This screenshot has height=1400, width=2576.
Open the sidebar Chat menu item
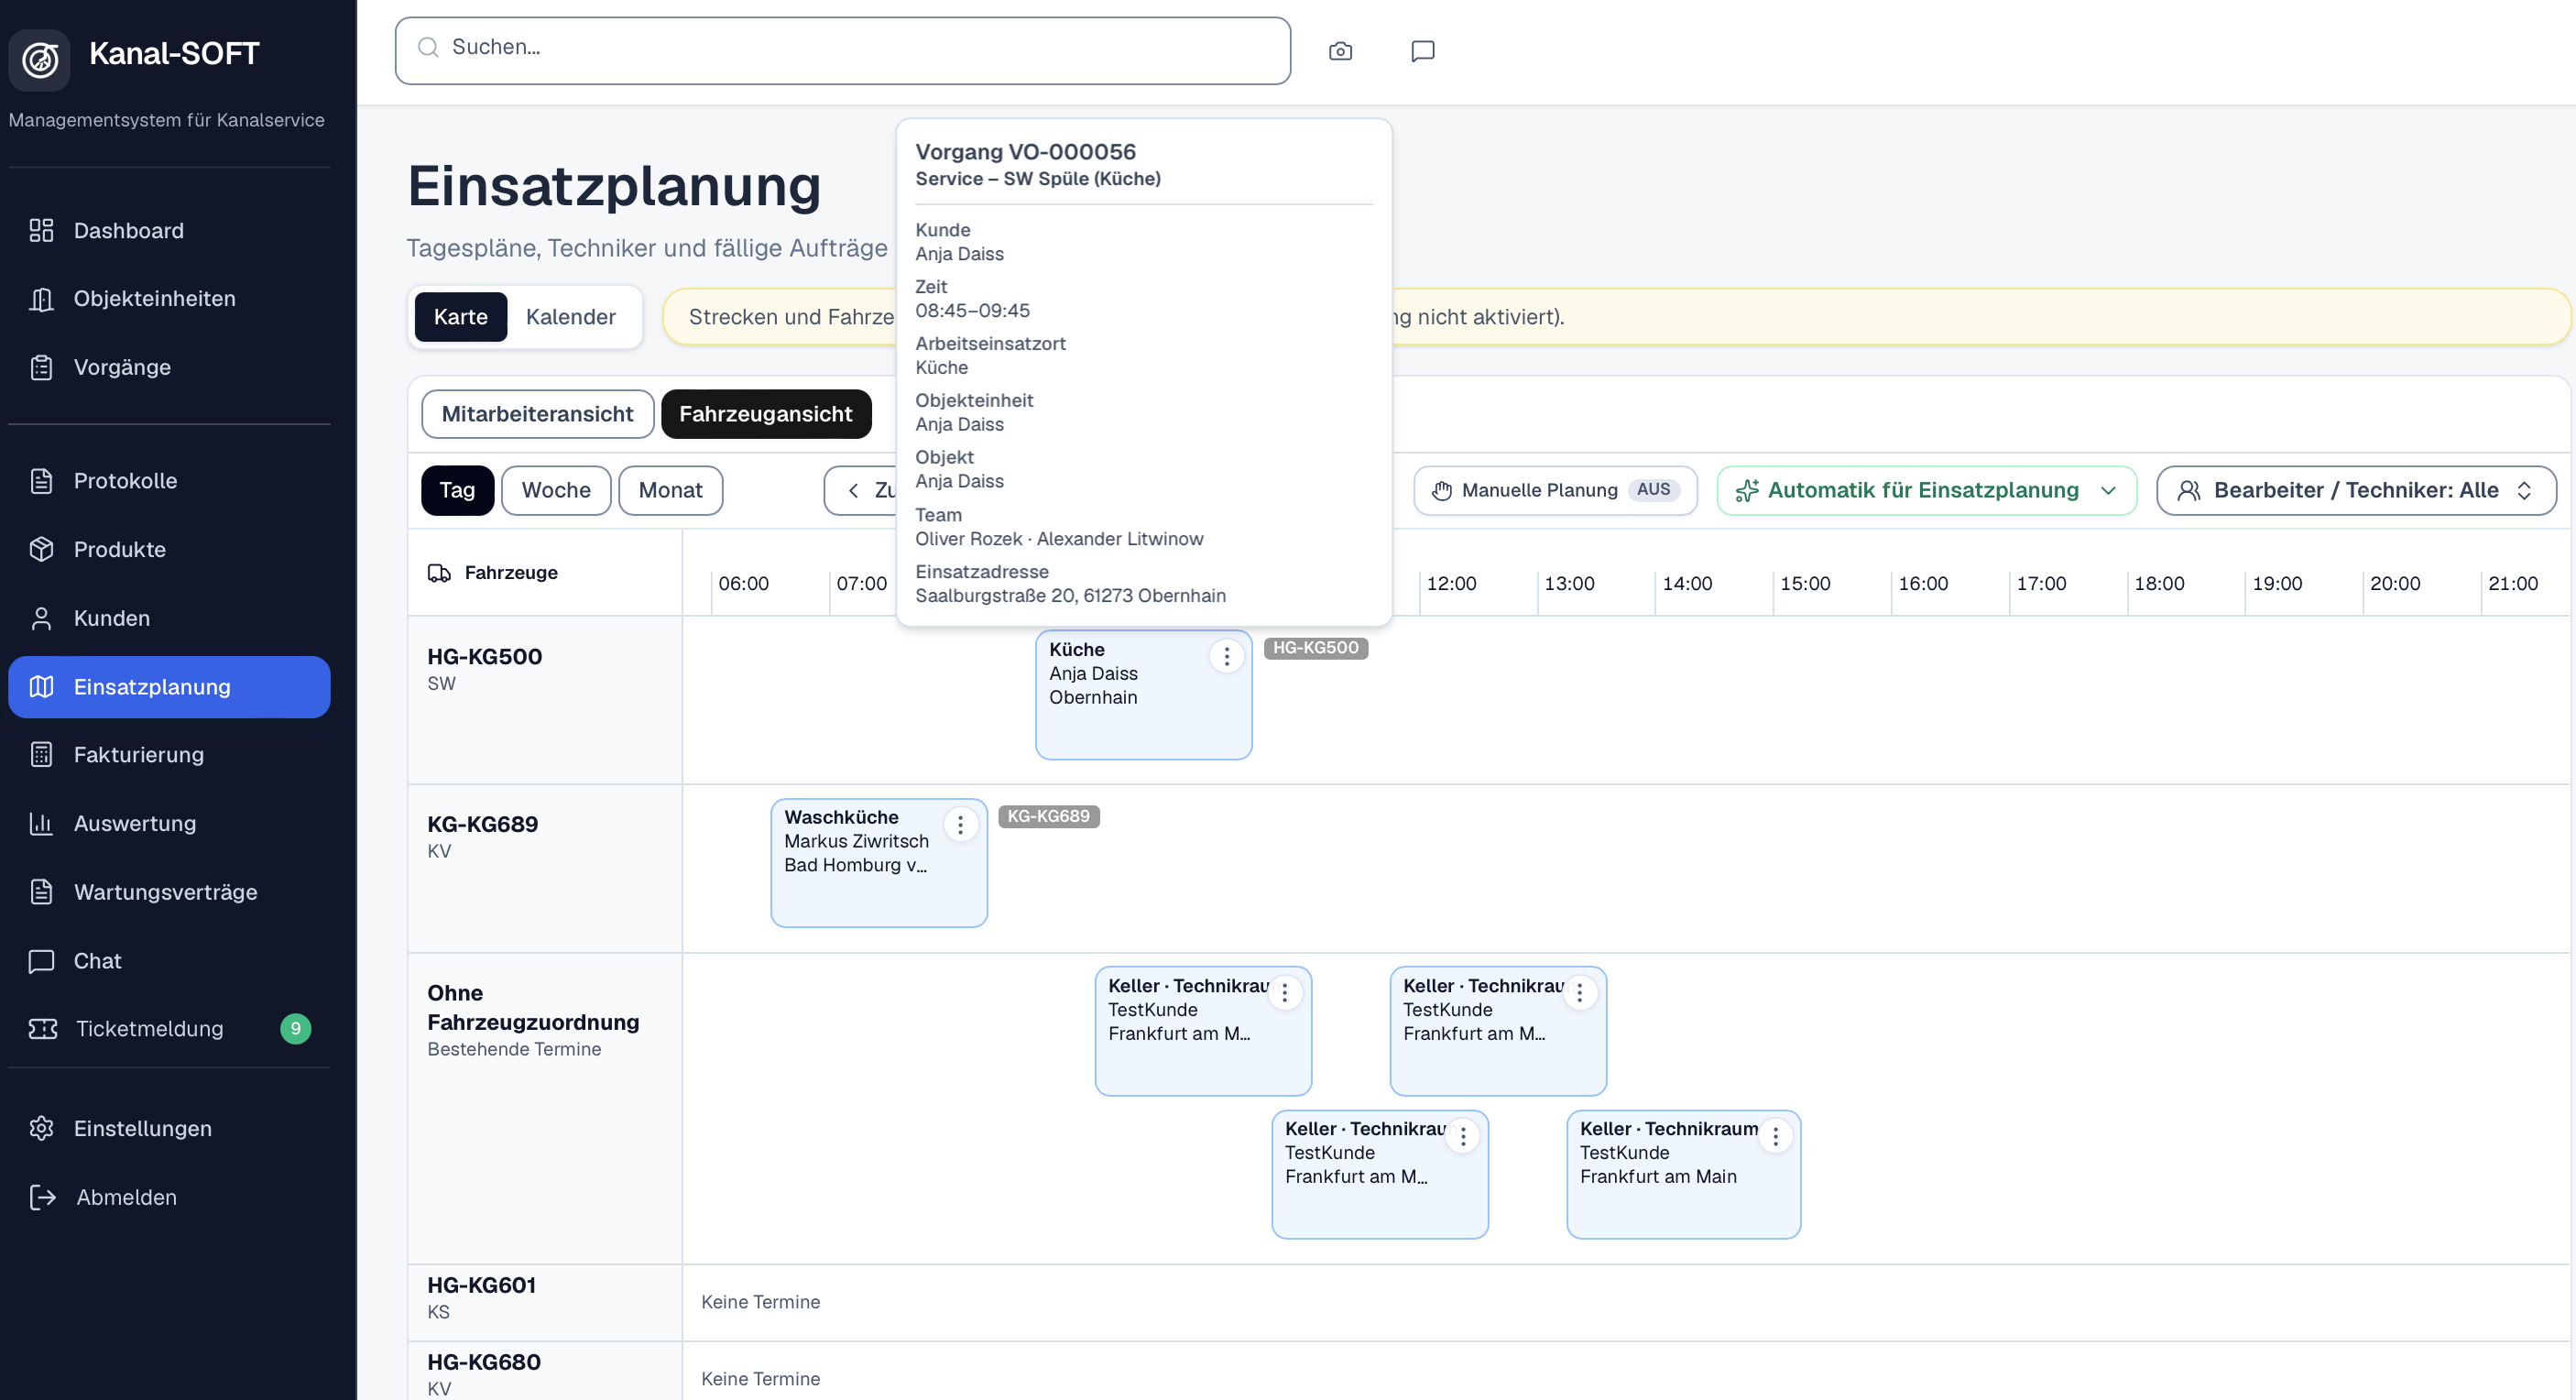point(169,961)
